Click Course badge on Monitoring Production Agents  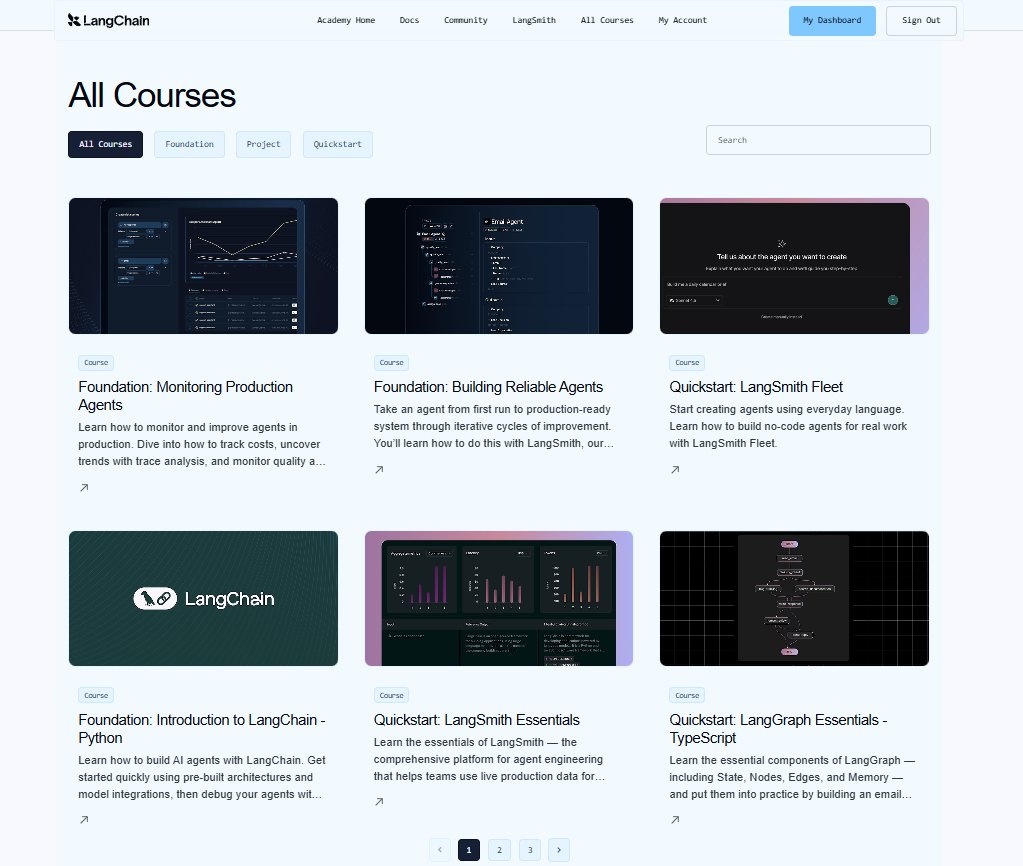tap(96, 363)
